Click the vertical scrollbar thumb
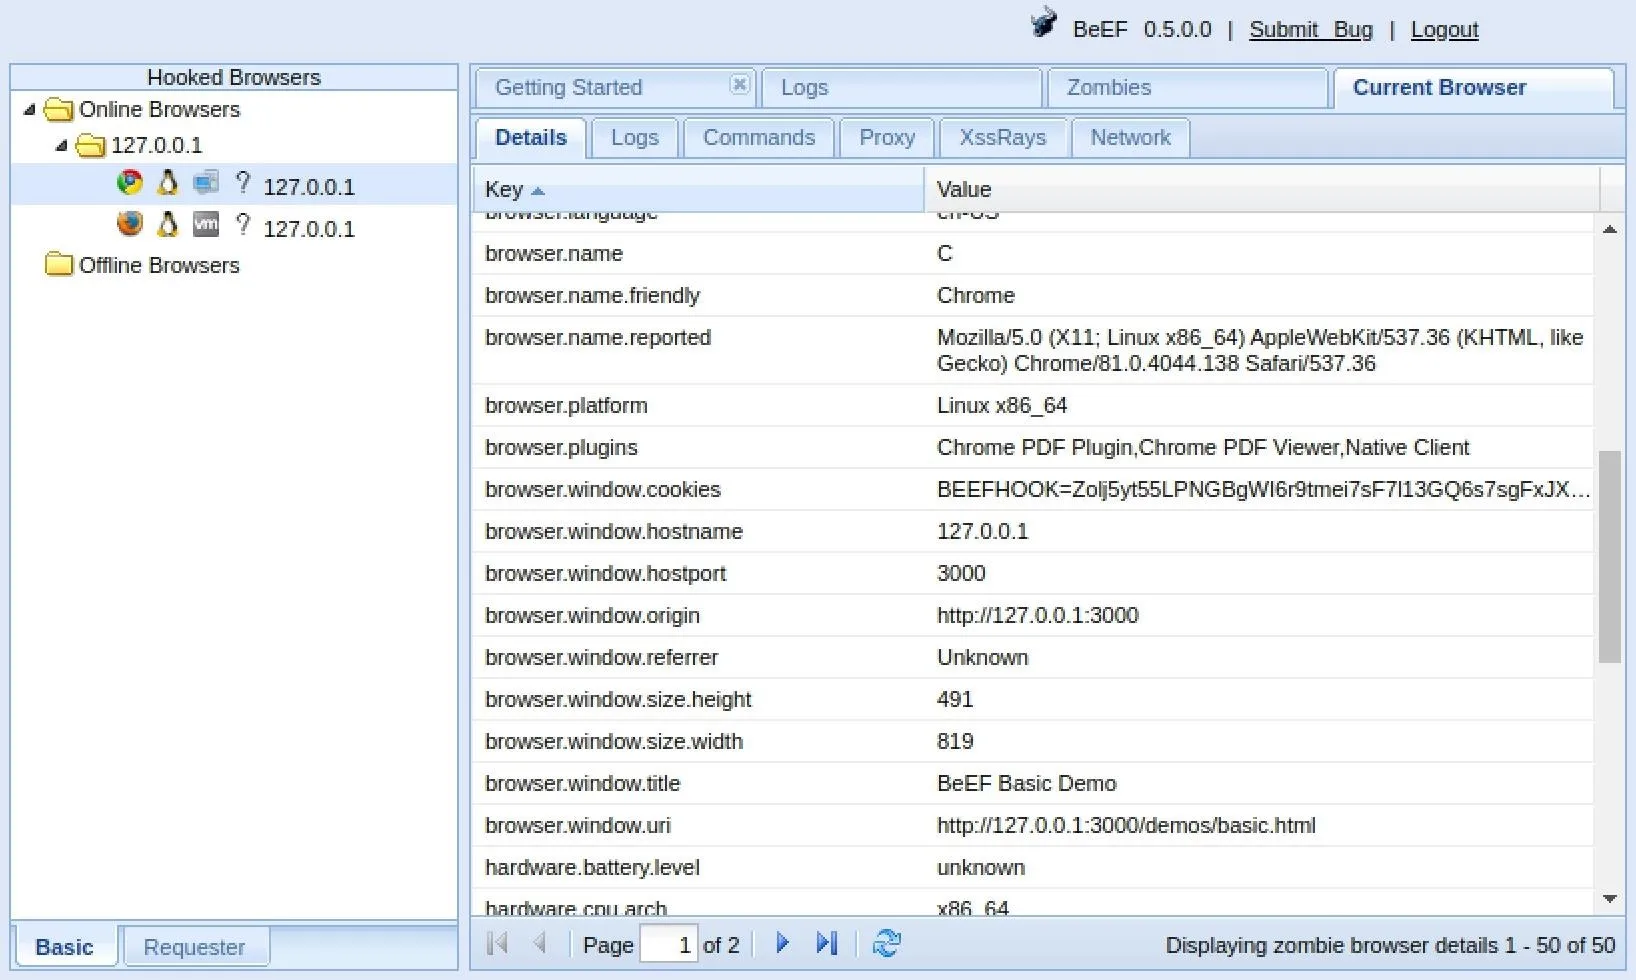The width and height of the screenshot is (1636, 980). [x=1609, y=556]
